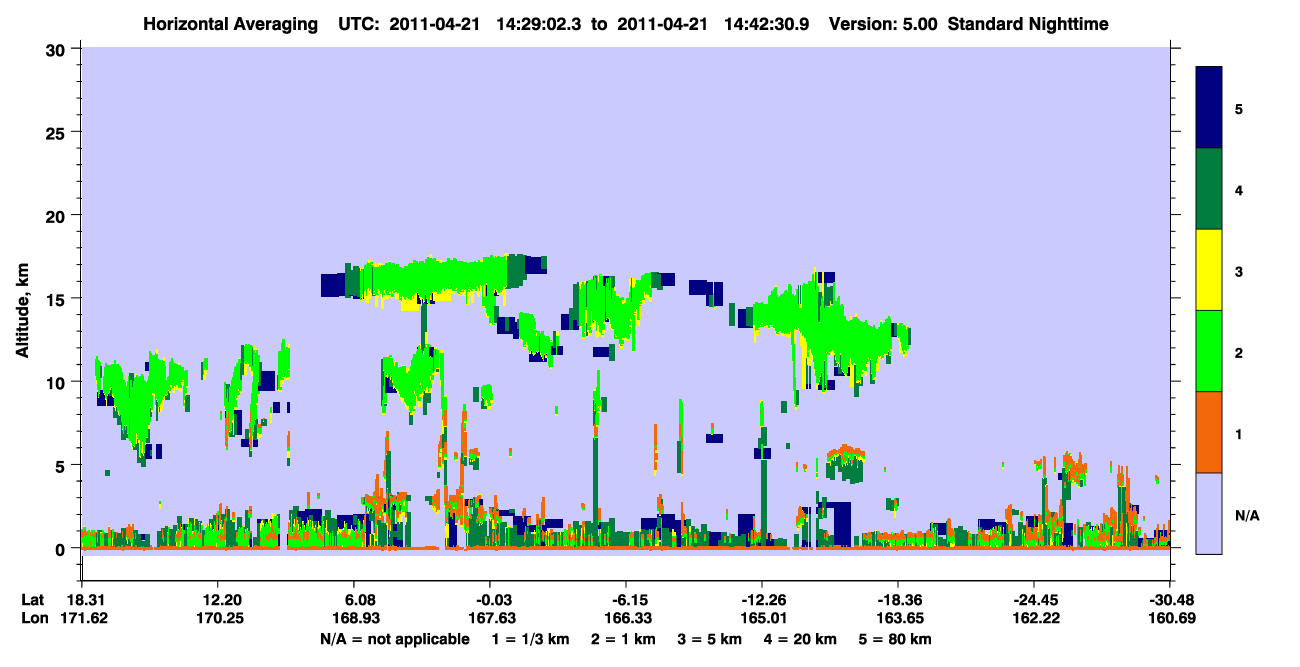The image size is (1300, 667).
Task: Click the latitude value -12.26
Action: point(761,600)
